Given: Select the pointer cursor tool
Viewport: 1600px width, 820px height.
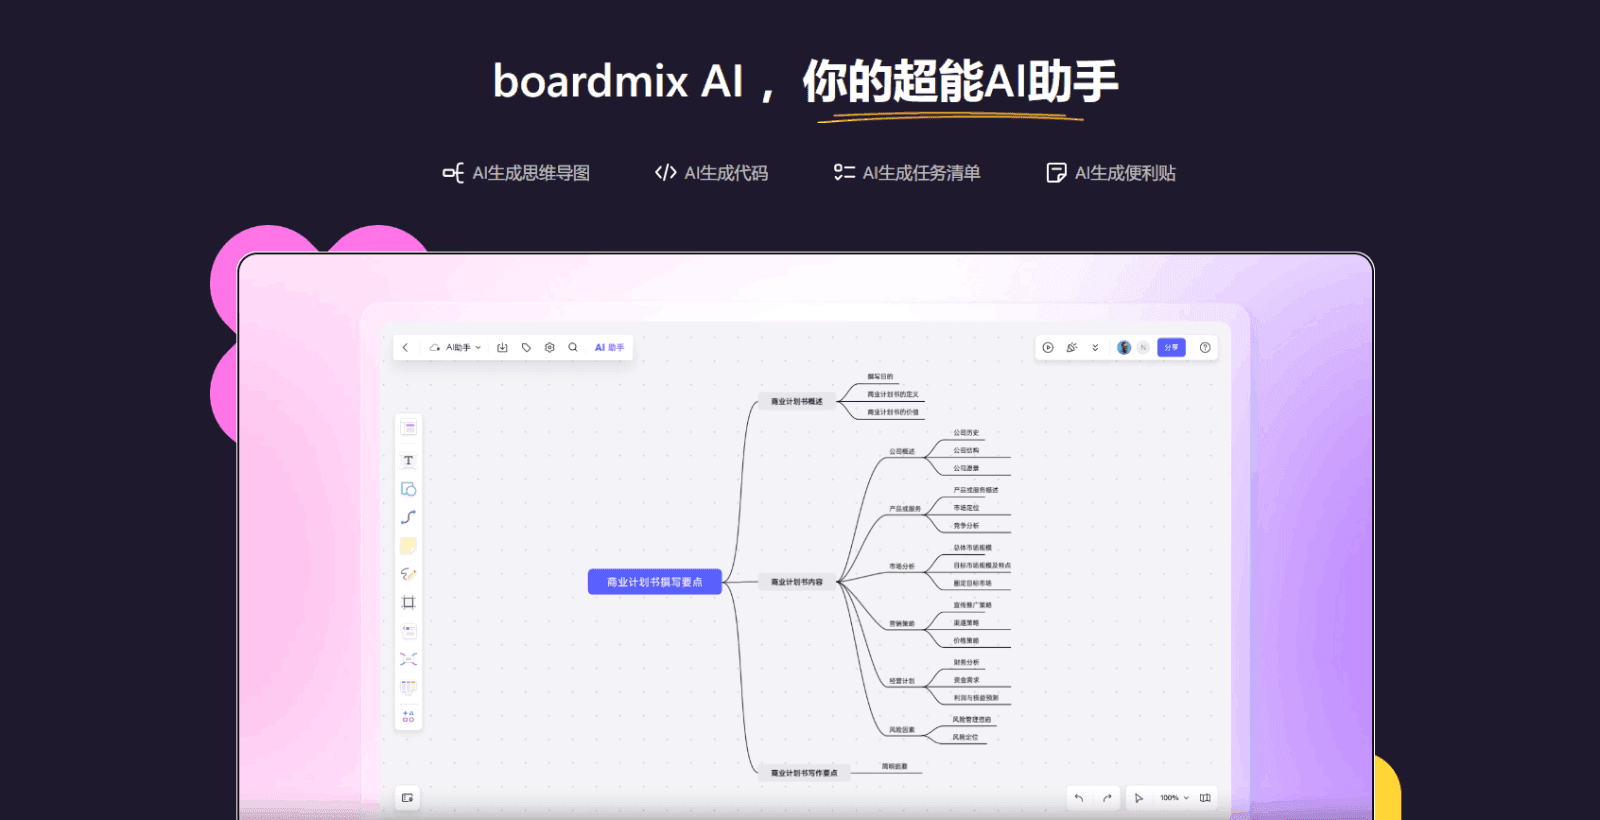Looking at the screenshot, I should [1139, 798].
